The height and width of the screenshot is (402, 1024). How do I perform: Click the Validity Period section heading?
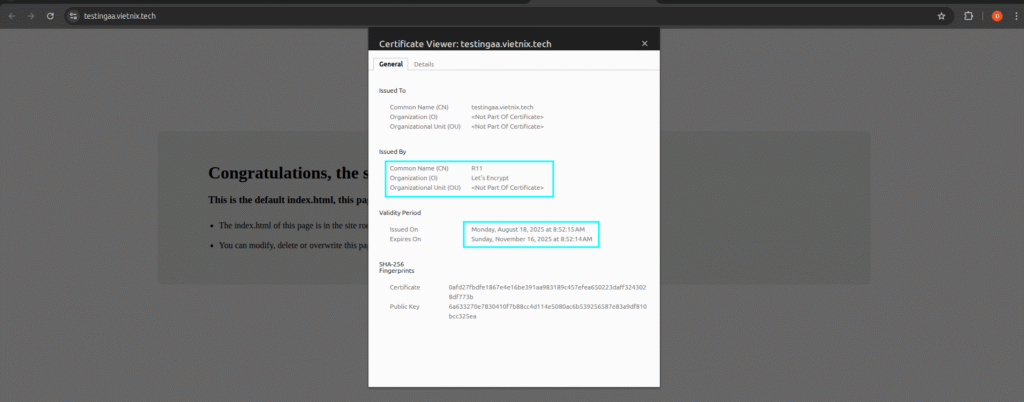coord(400,213)
